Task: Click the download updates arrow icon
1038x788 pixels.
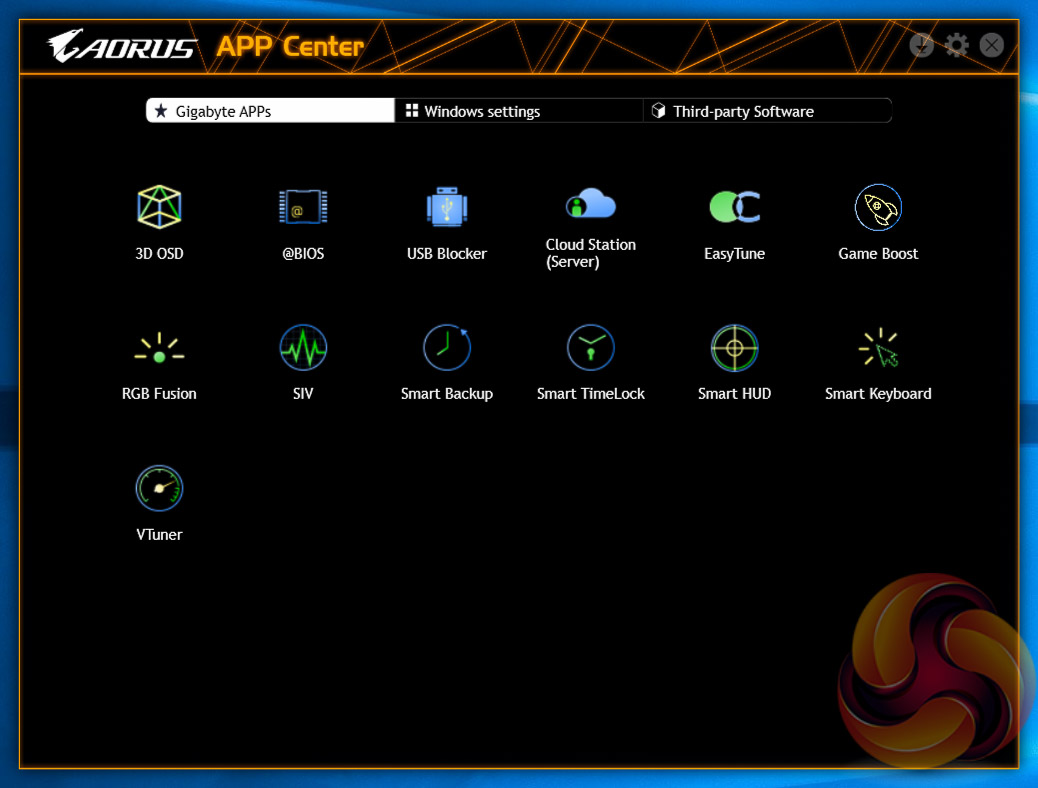Action: click(921, 45)
